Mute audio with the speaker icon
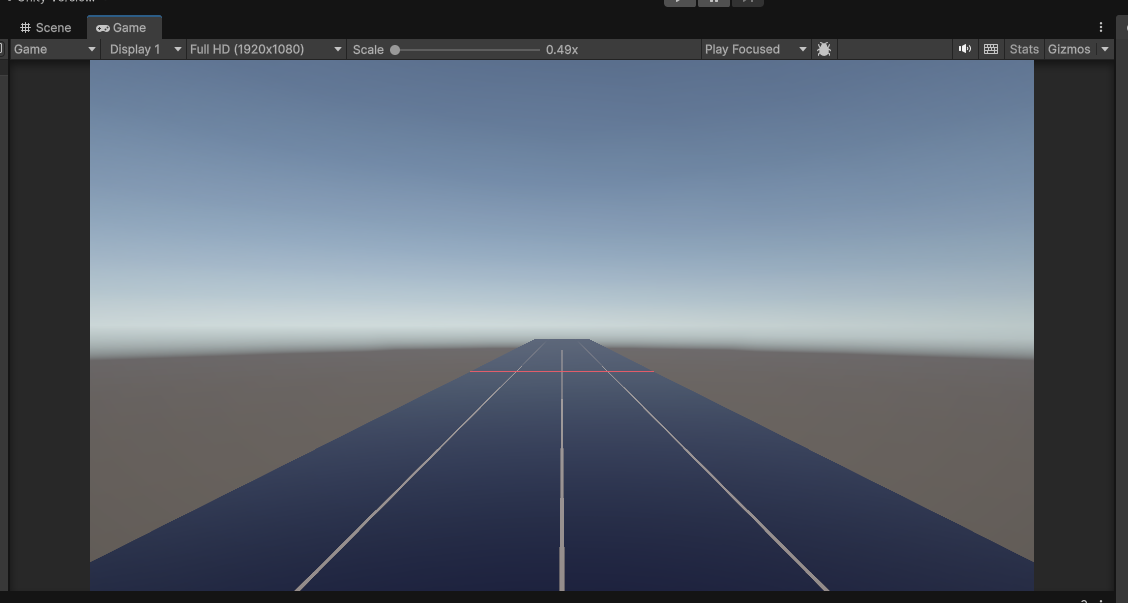The image size is (1128, 603). [x=964, y=49]
